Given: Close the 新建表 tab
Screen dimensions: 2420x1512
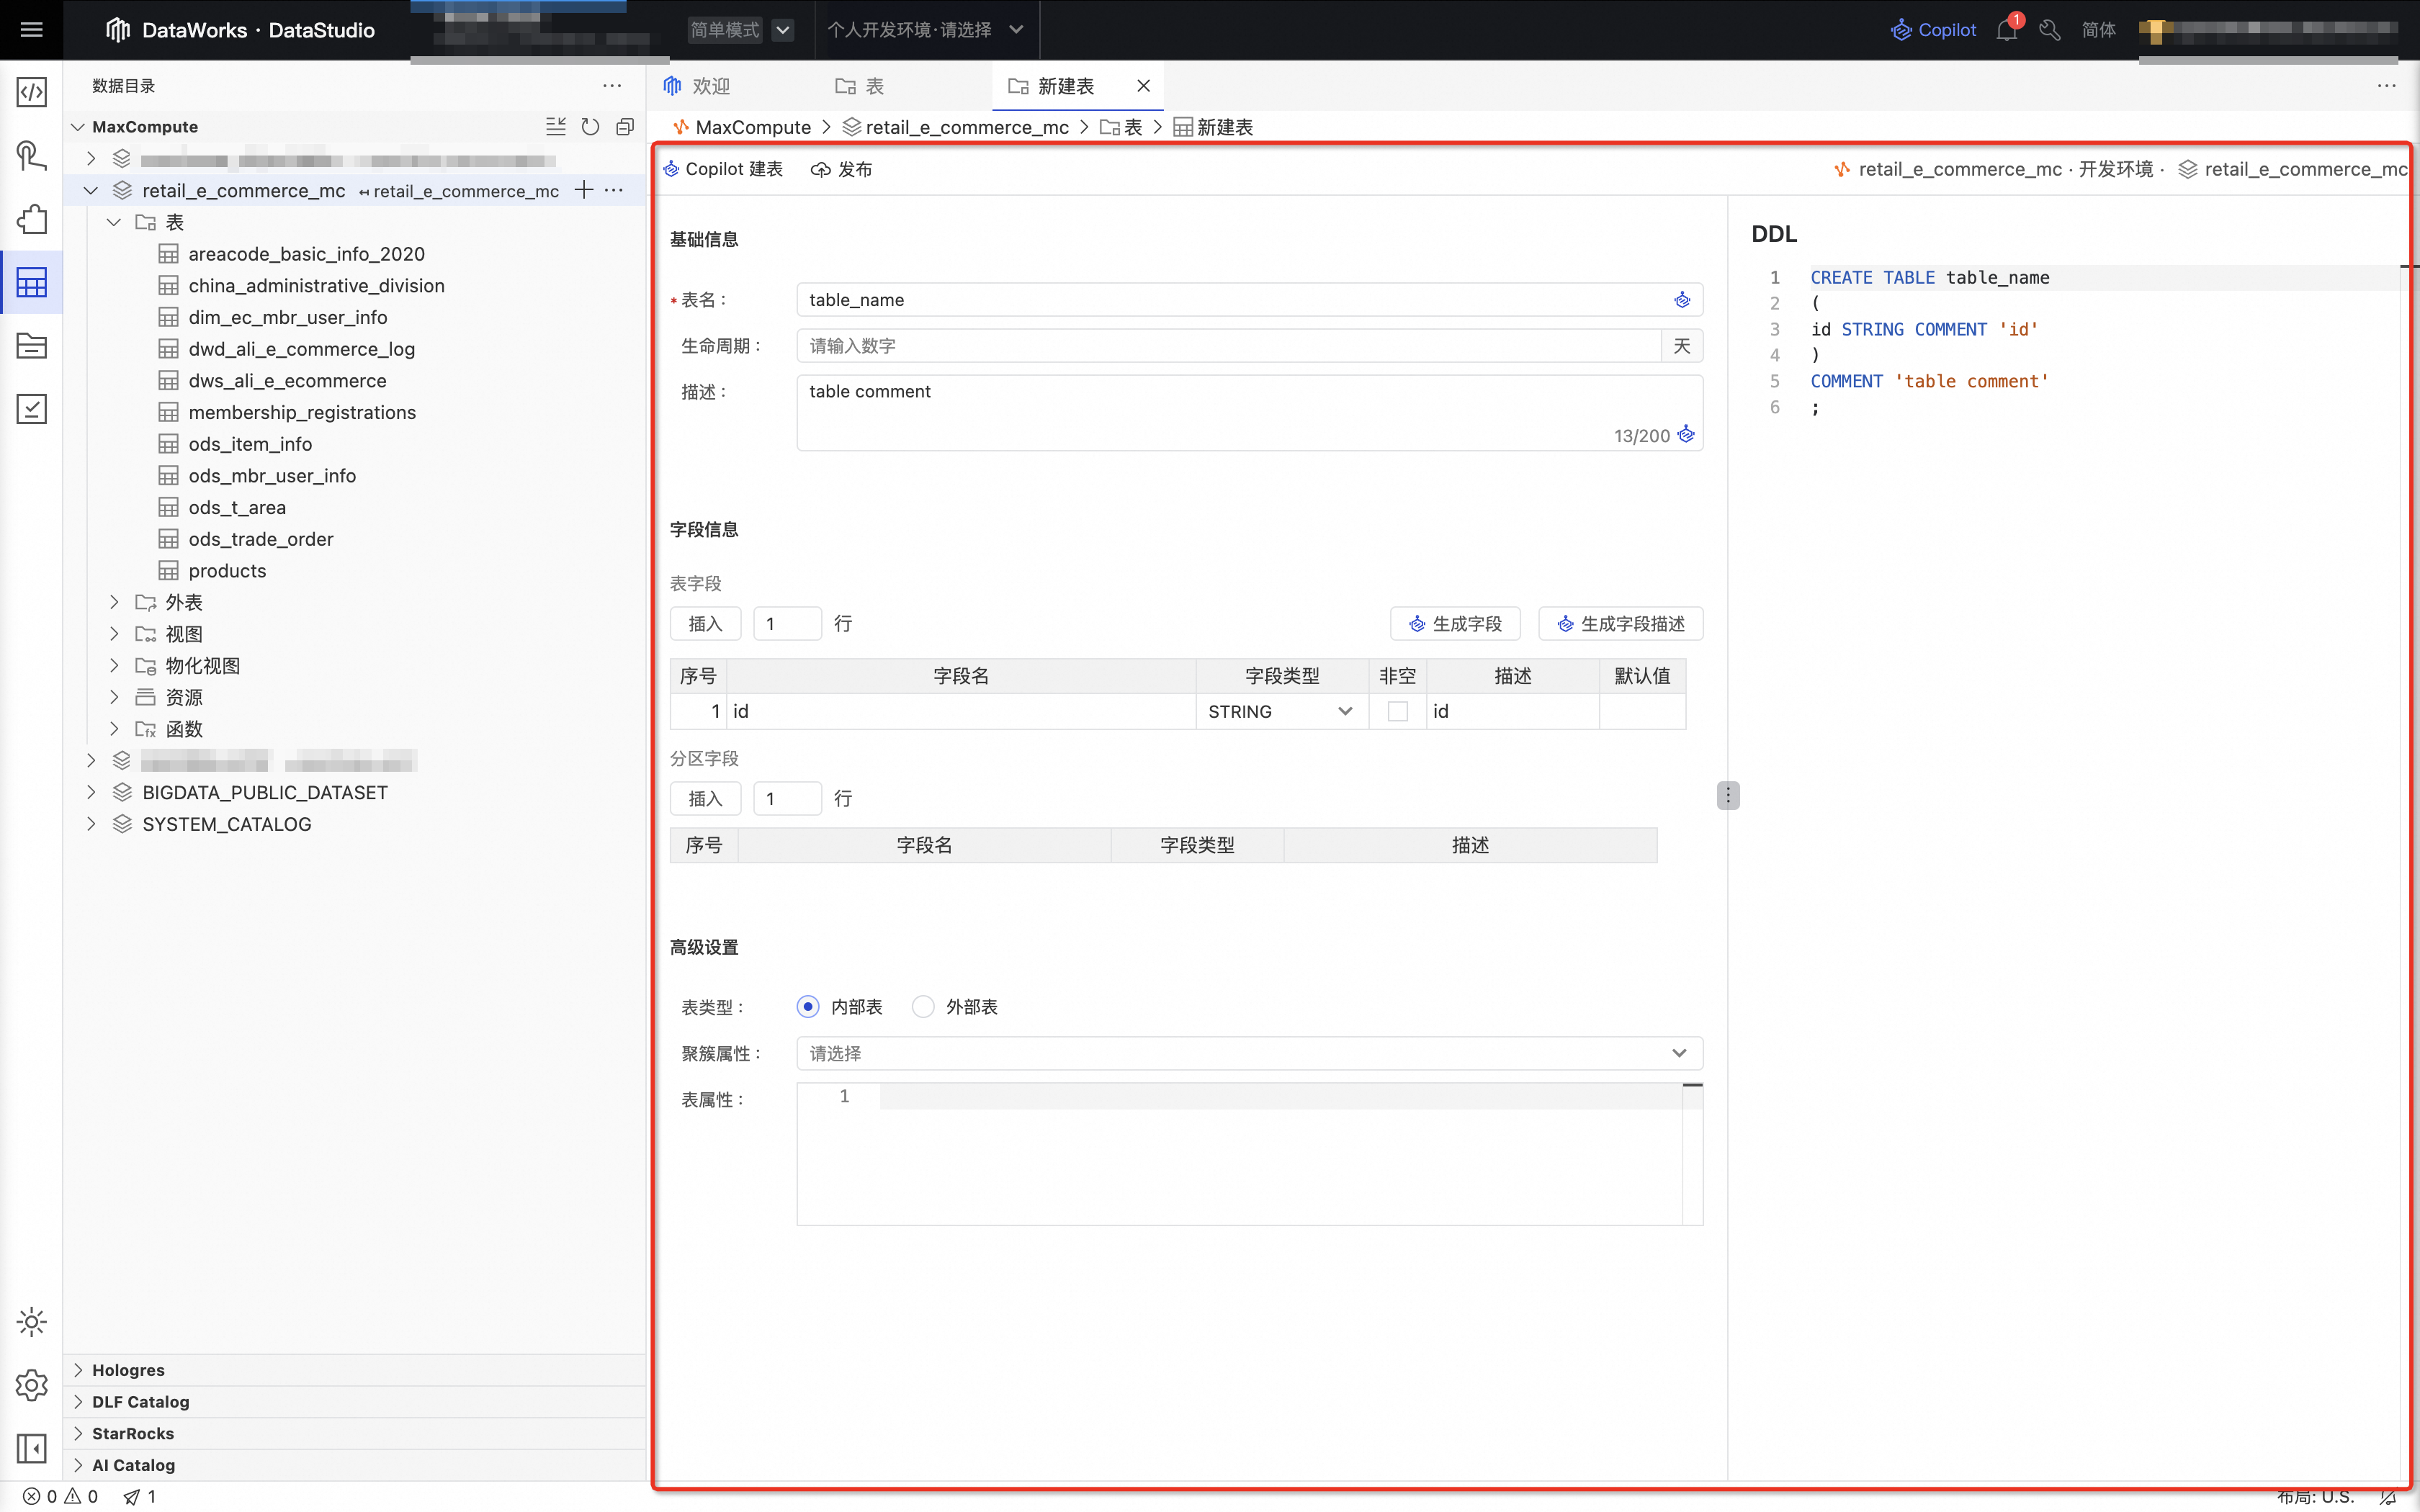Looking at the screenshot, I should pos(1143,86).
